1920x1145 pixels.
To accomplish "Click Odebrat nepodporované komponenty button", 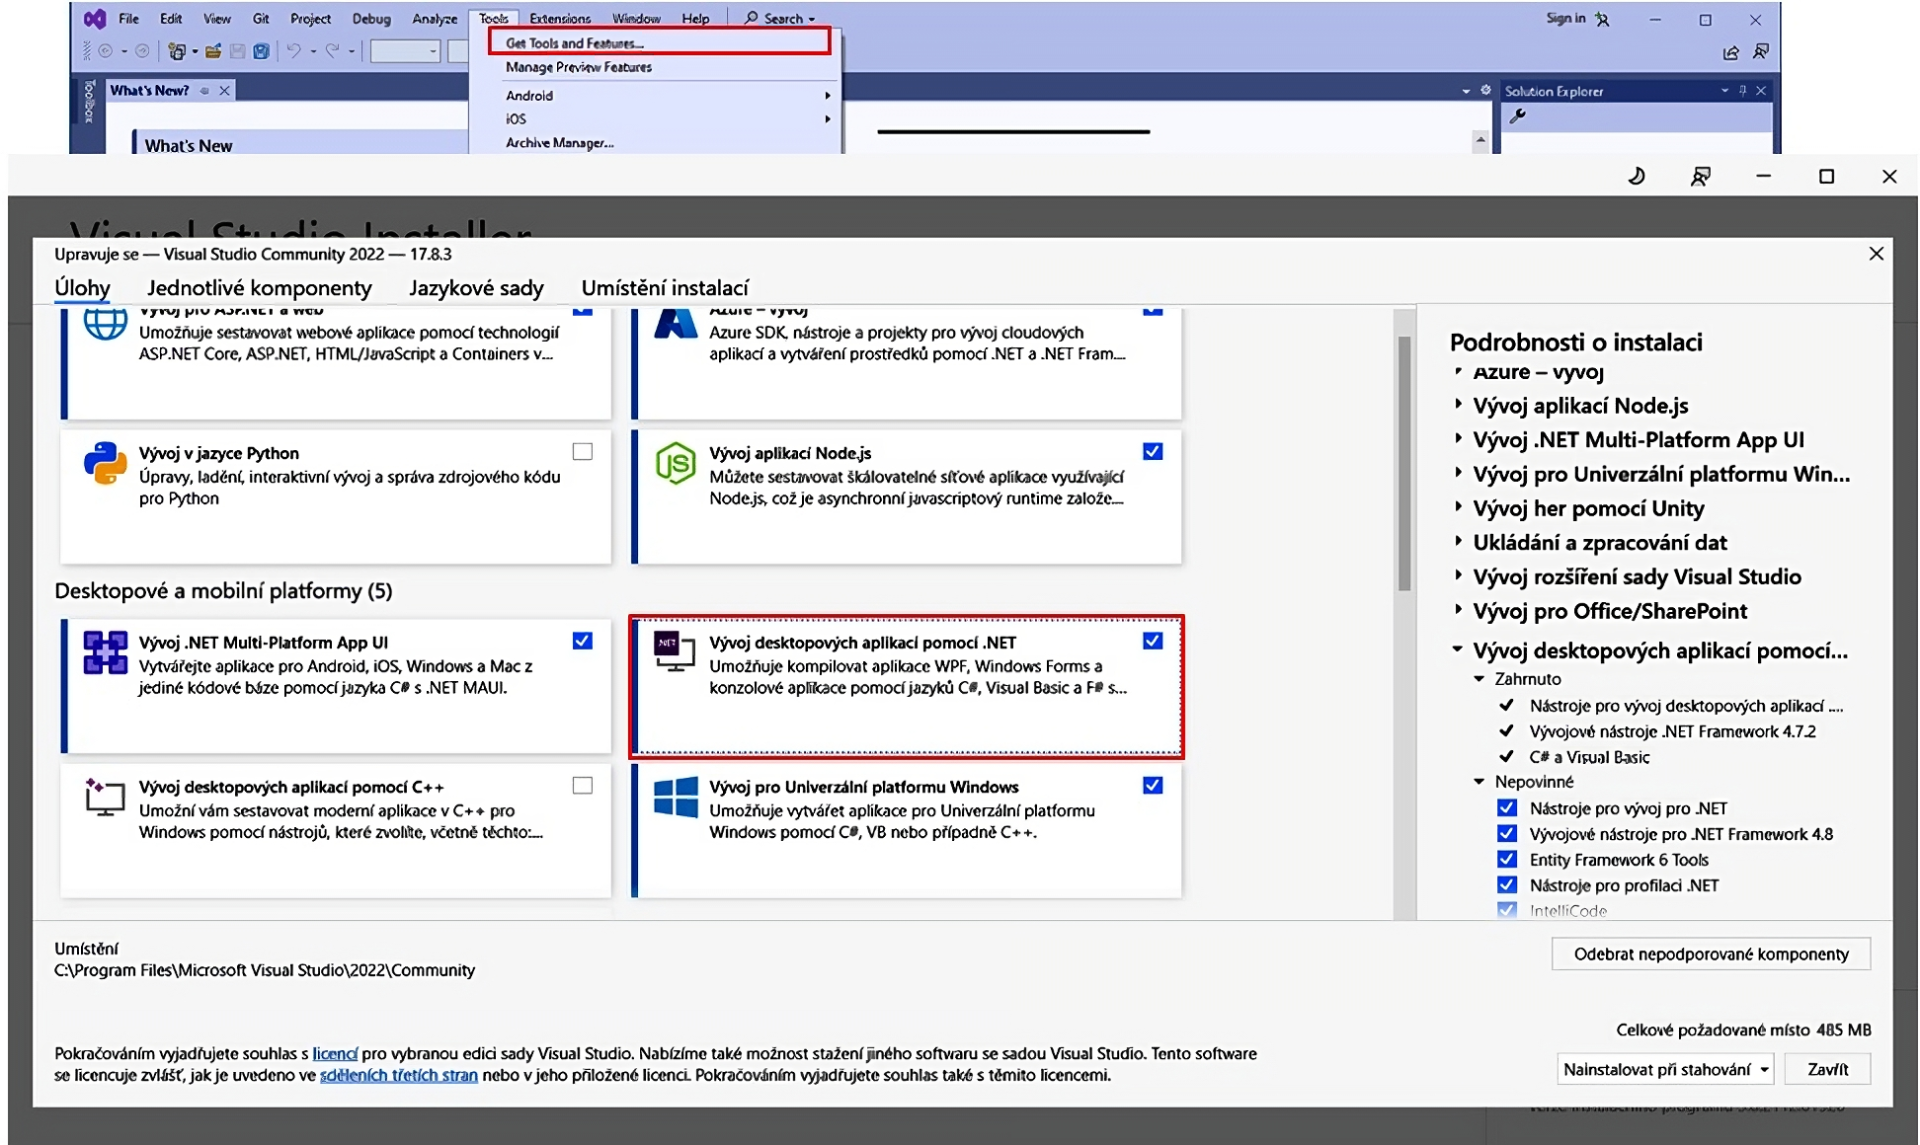I will tap(1711, 954).
